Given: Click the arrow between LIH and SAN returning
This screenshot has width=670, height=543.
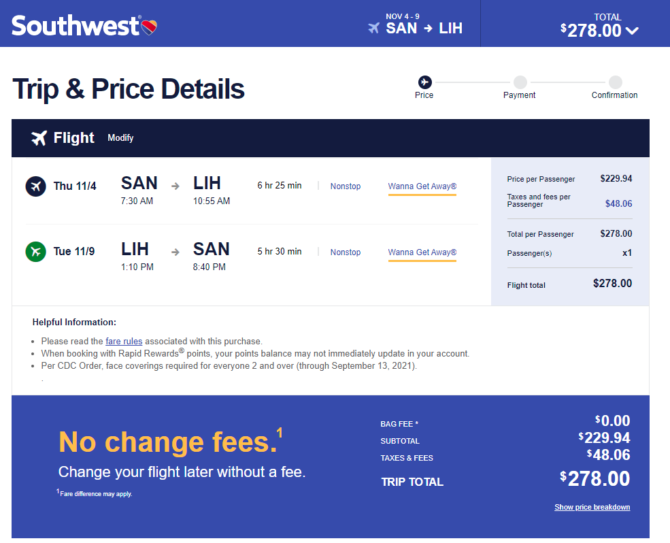Looking at the screenshot, I should (175, 252).
